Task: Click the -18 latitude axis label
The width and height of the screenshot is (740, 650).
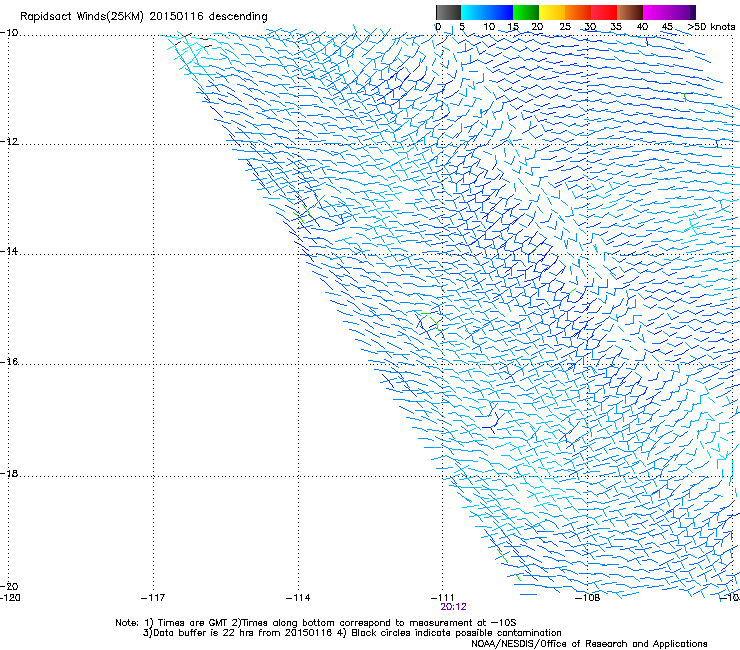Action: tap(9, 473)
